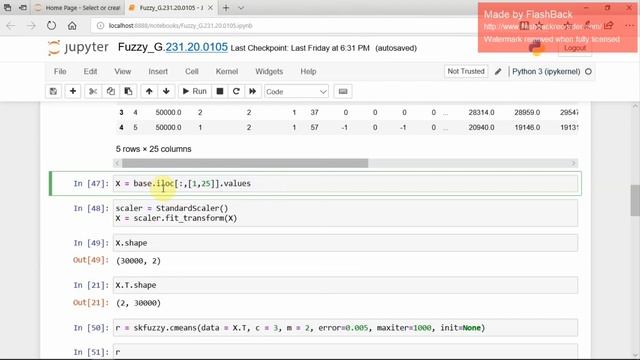Open the Edit menu
640x360 pixels.
pos(90,71)
